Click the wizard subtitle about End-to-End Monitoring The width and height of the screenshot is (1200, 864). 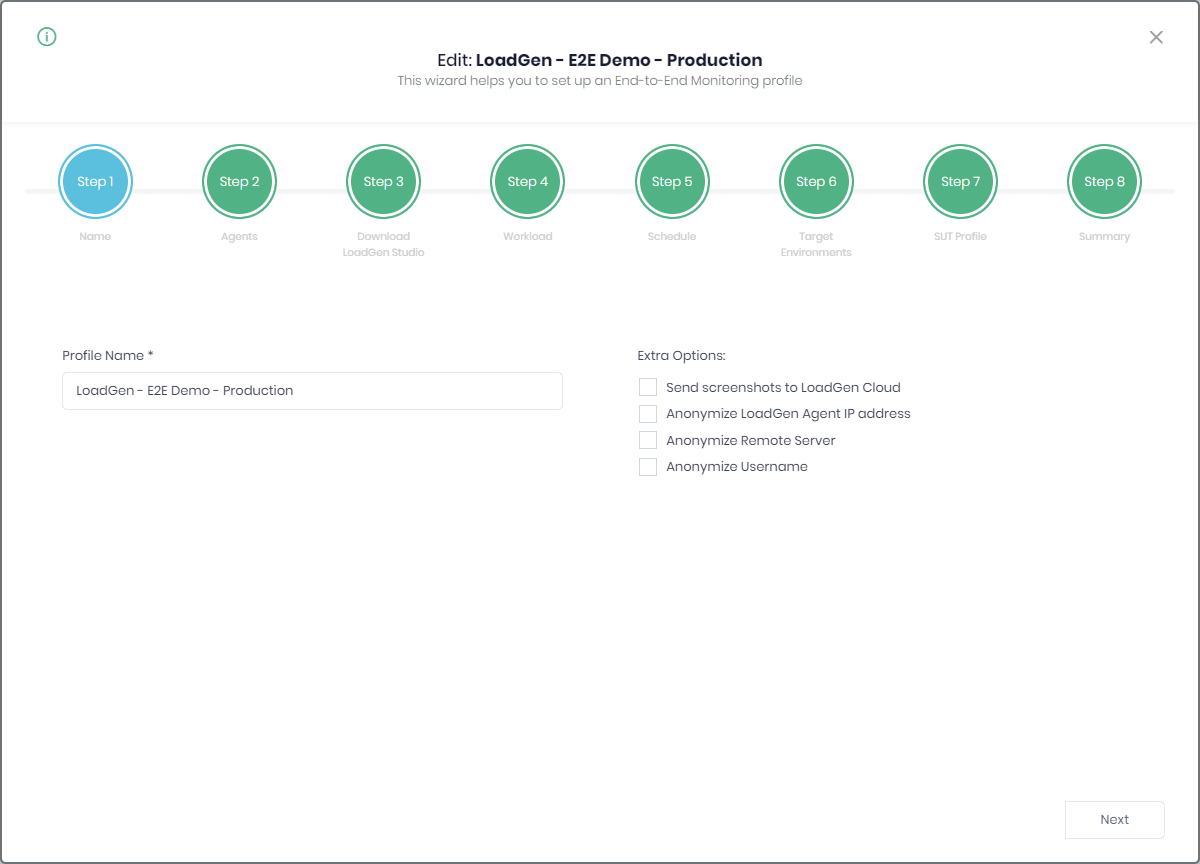coord(600,81)
